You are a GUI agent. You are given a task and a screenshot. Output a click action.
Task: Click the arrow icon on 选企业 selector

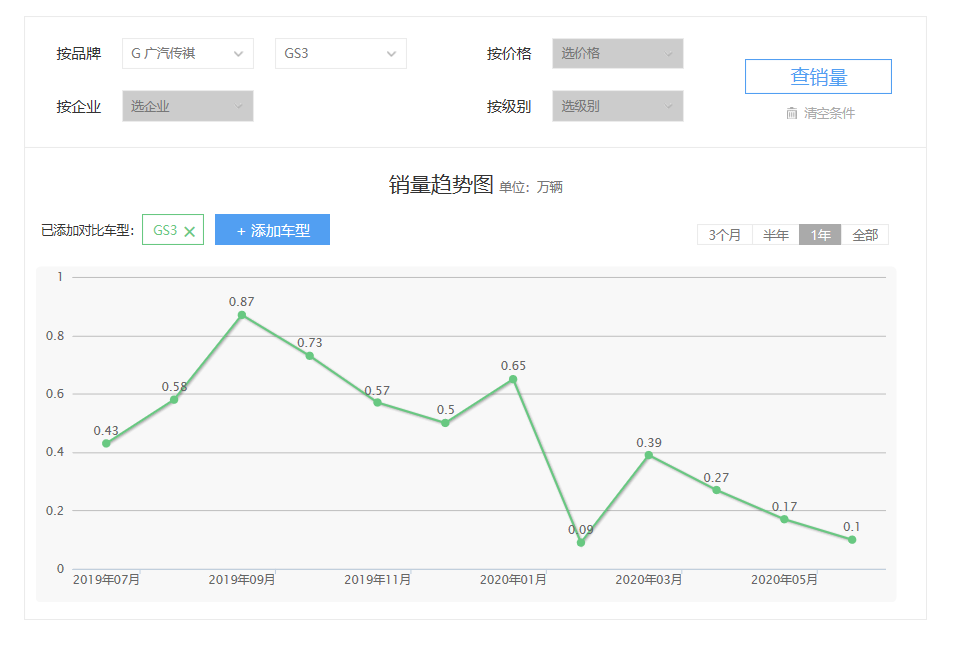239,105
